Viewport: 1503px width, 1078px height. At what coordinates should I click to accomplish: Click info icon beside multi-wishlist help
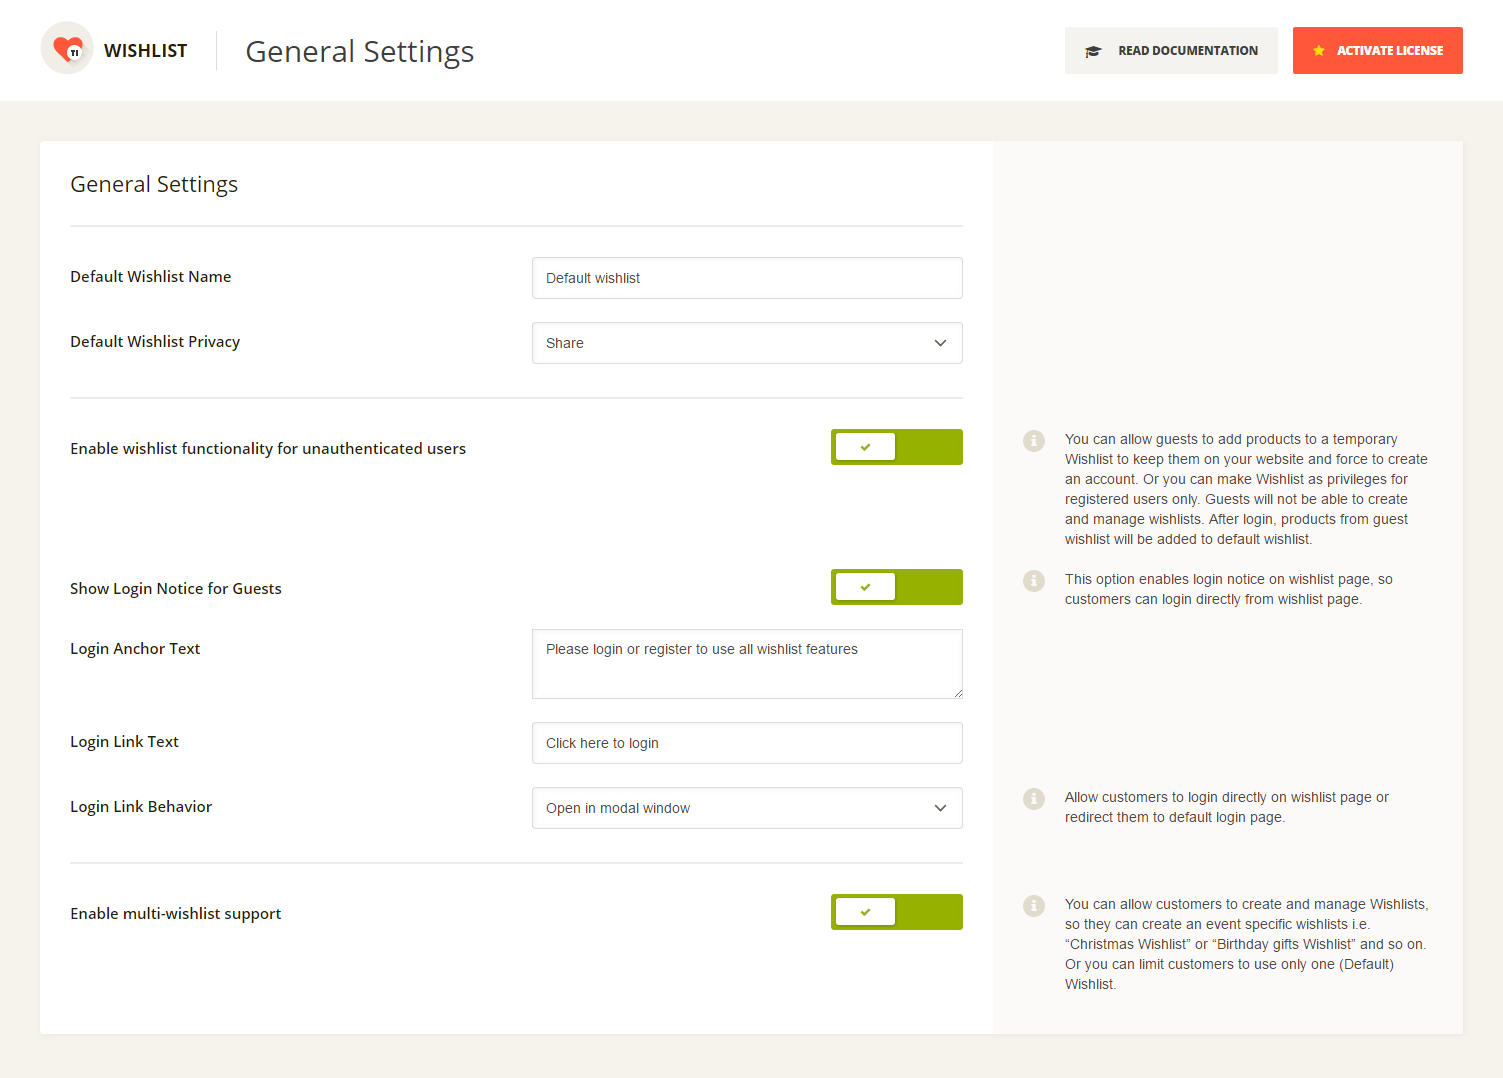click(1034, 906)
